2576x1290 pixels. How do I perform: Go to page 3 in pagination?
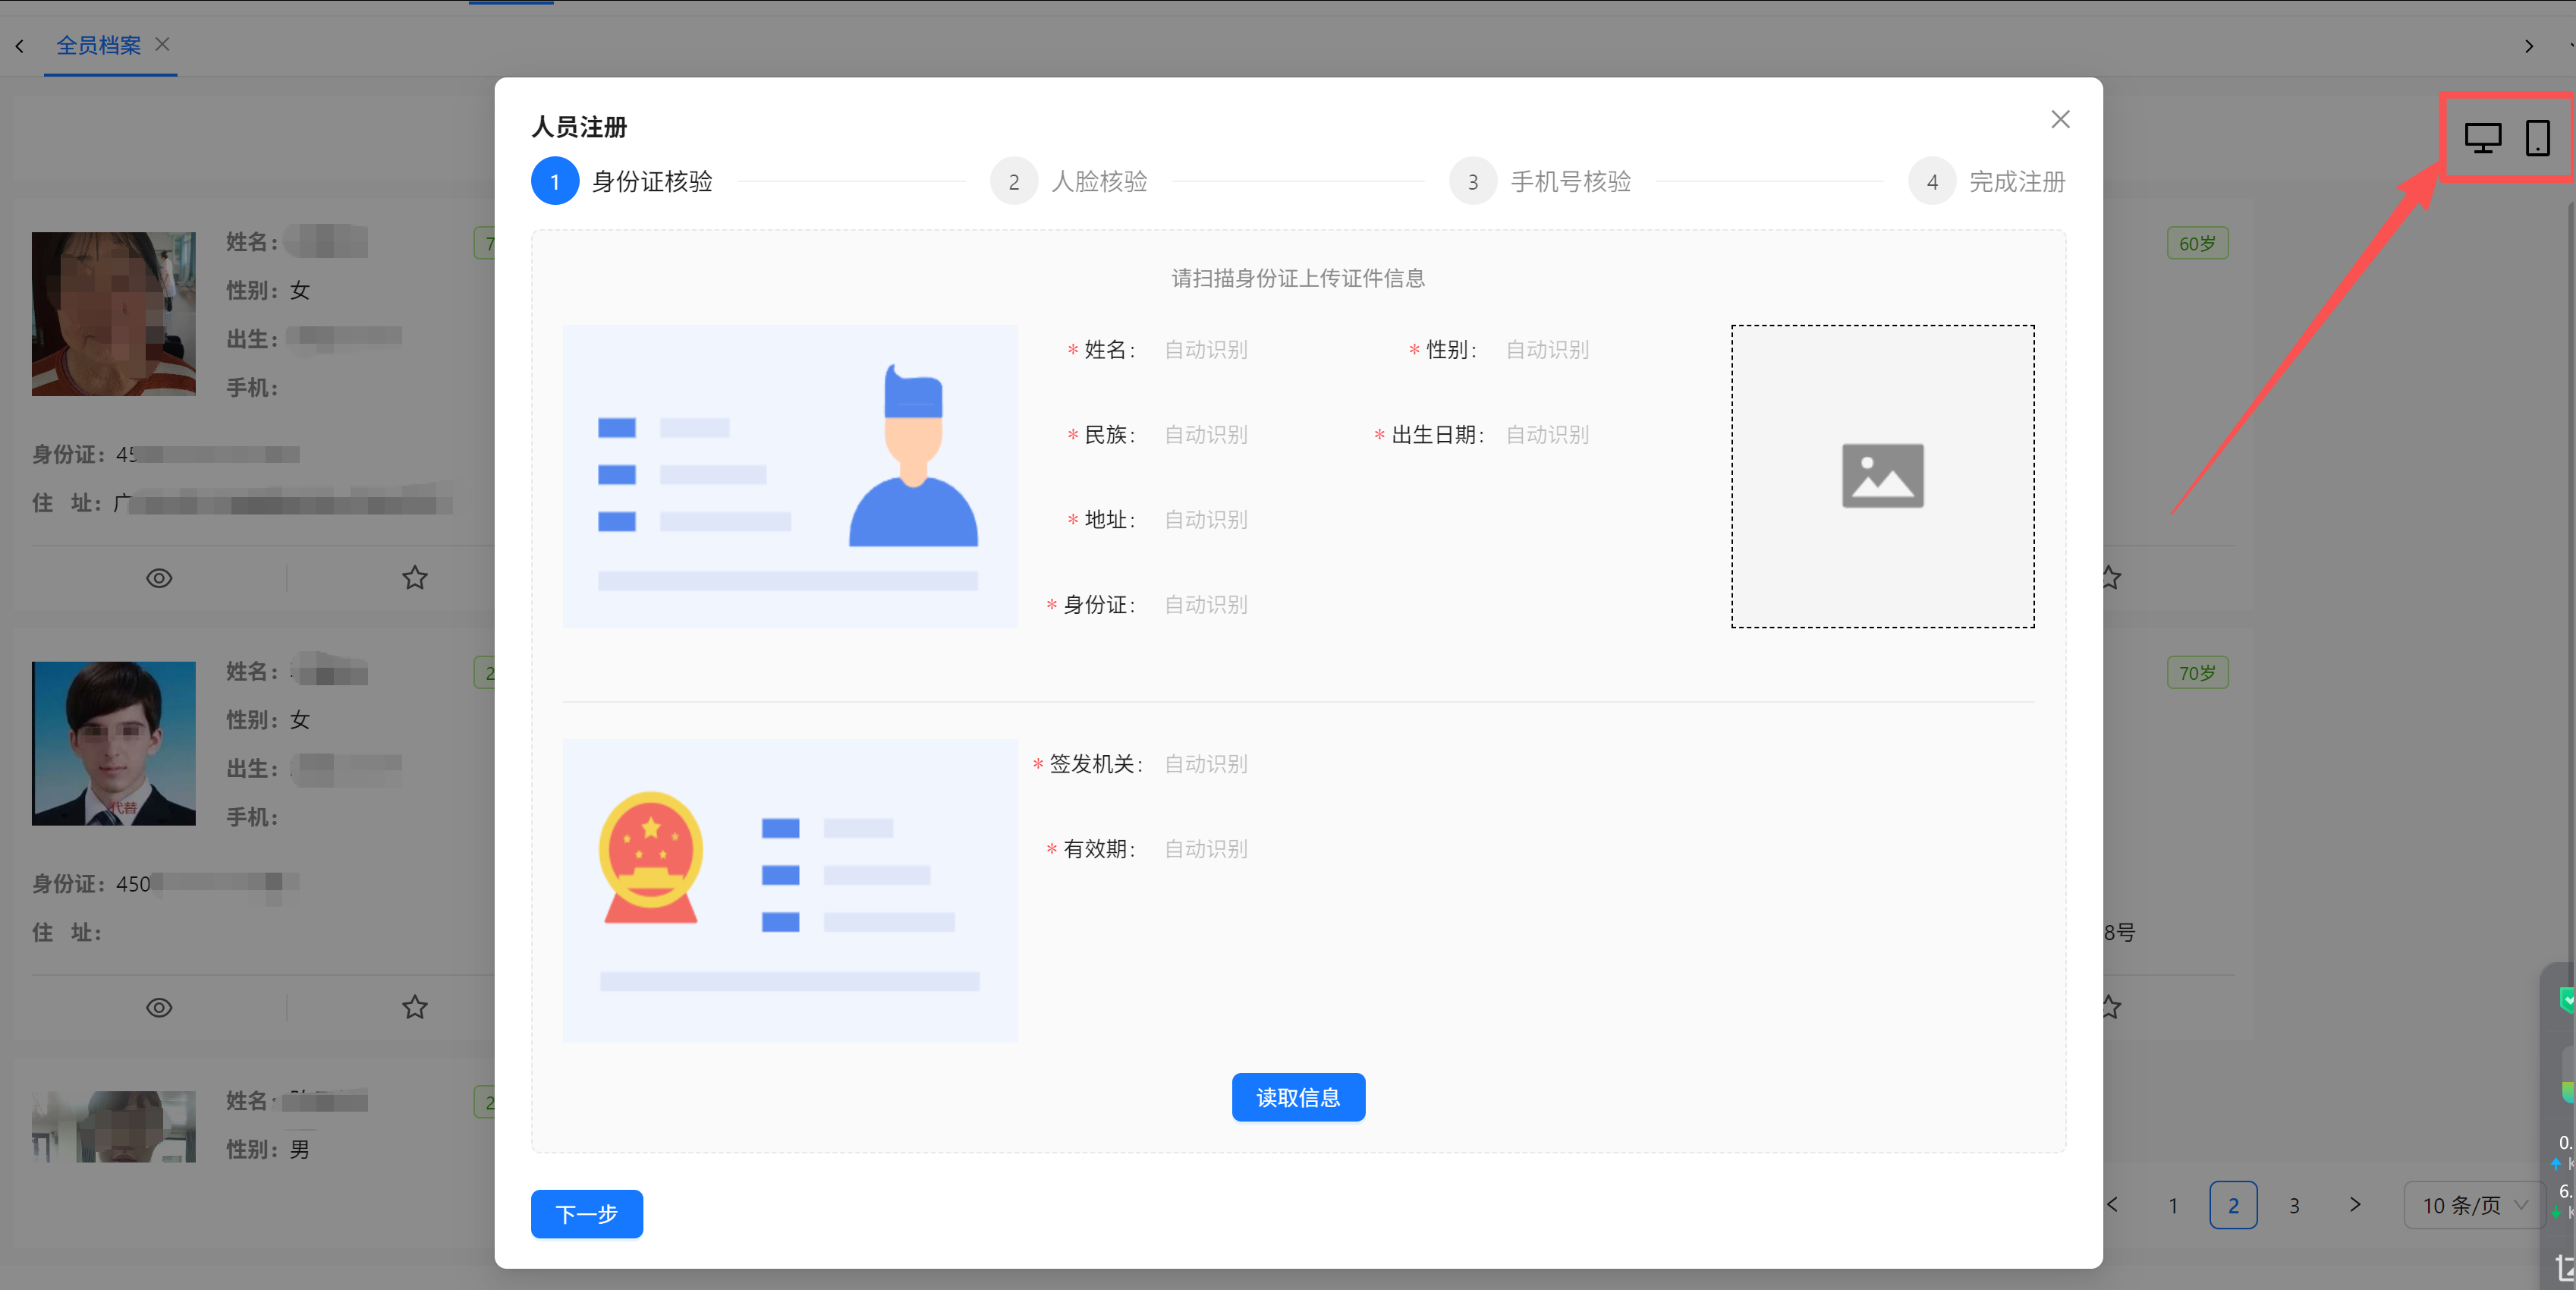[x=2294, y=1205]
